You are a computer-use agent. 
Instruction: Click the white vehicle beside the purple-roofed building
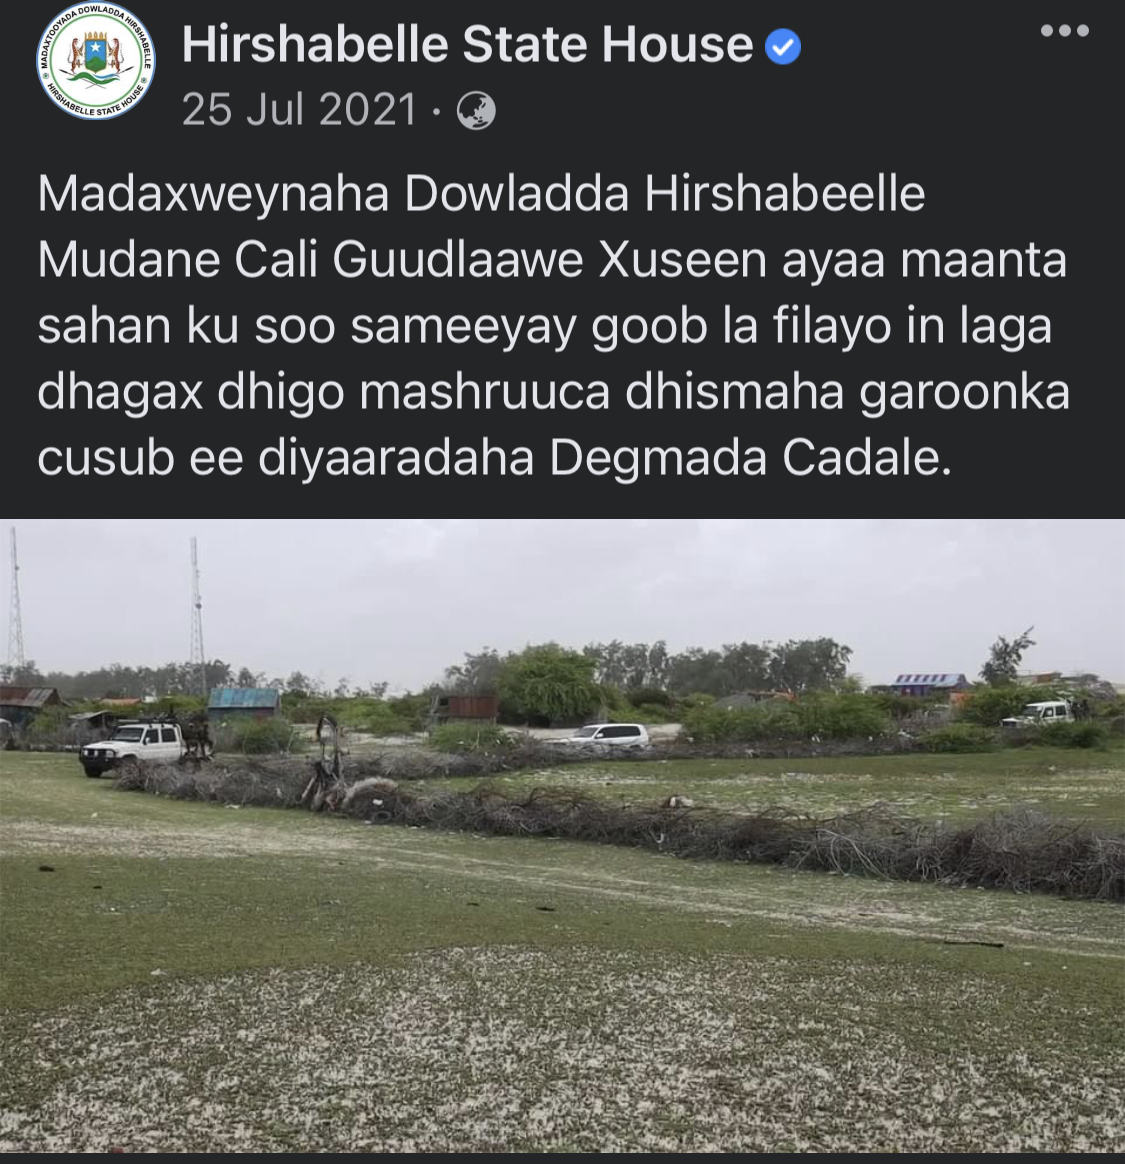tap(1039, 713)
